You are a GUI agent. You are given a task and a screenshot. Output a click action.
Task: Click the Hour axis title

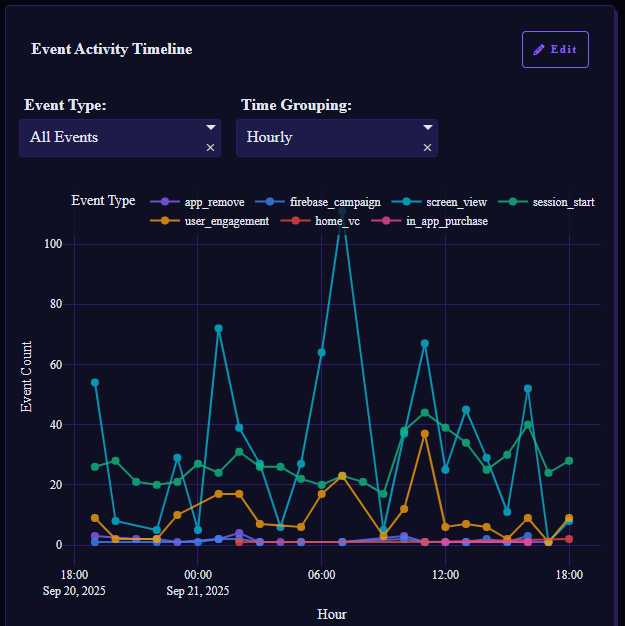(331, 614)
